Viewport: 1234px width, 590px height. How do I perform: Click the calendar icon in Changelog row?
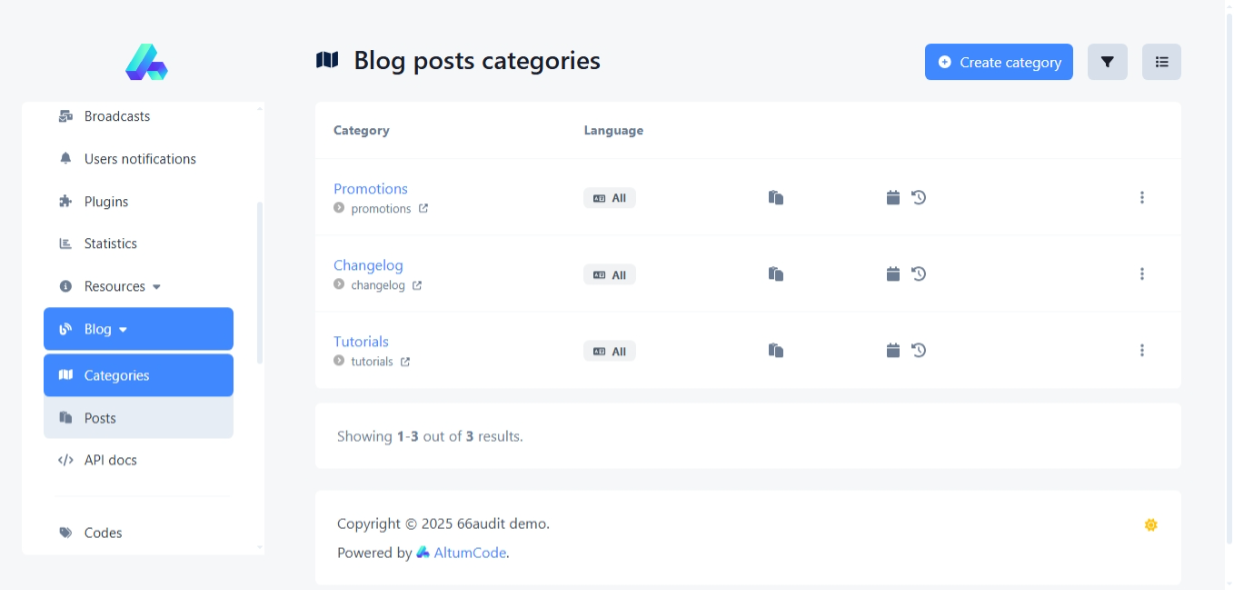click(893, 274)
